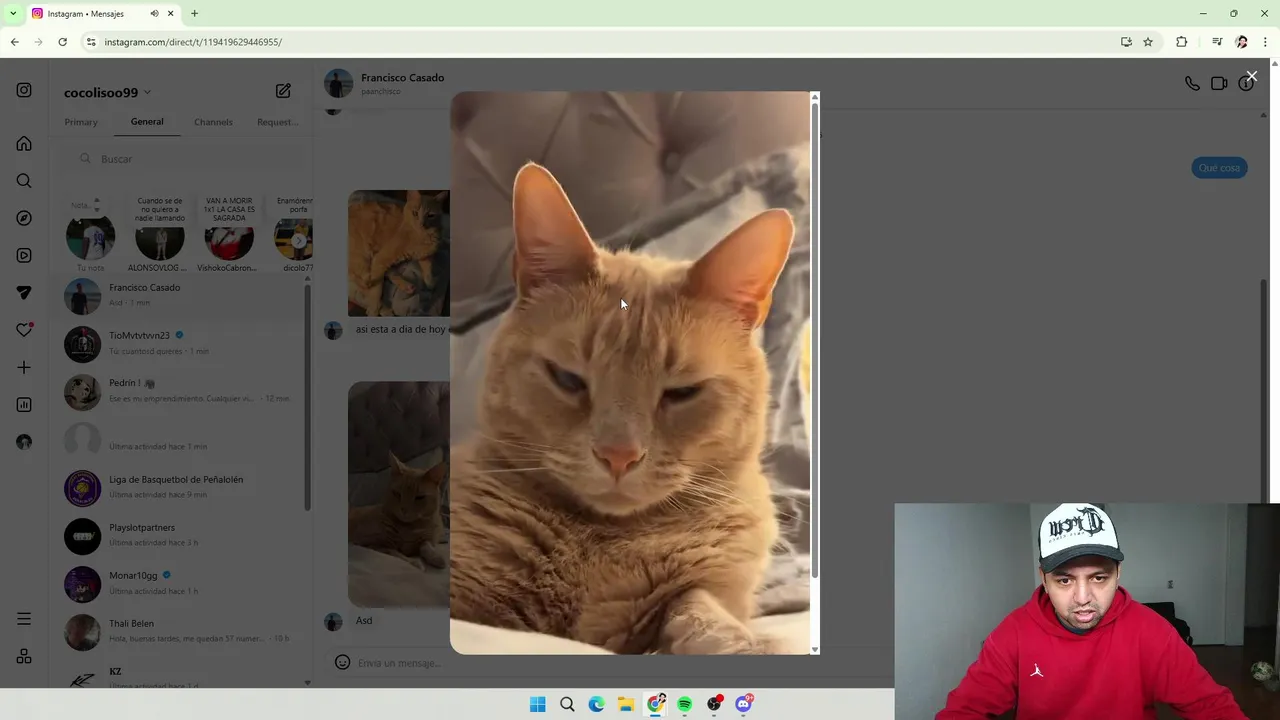
Task: Open the emoji picker in the message box
Action: pyautogui.click(x=342, y=662)
